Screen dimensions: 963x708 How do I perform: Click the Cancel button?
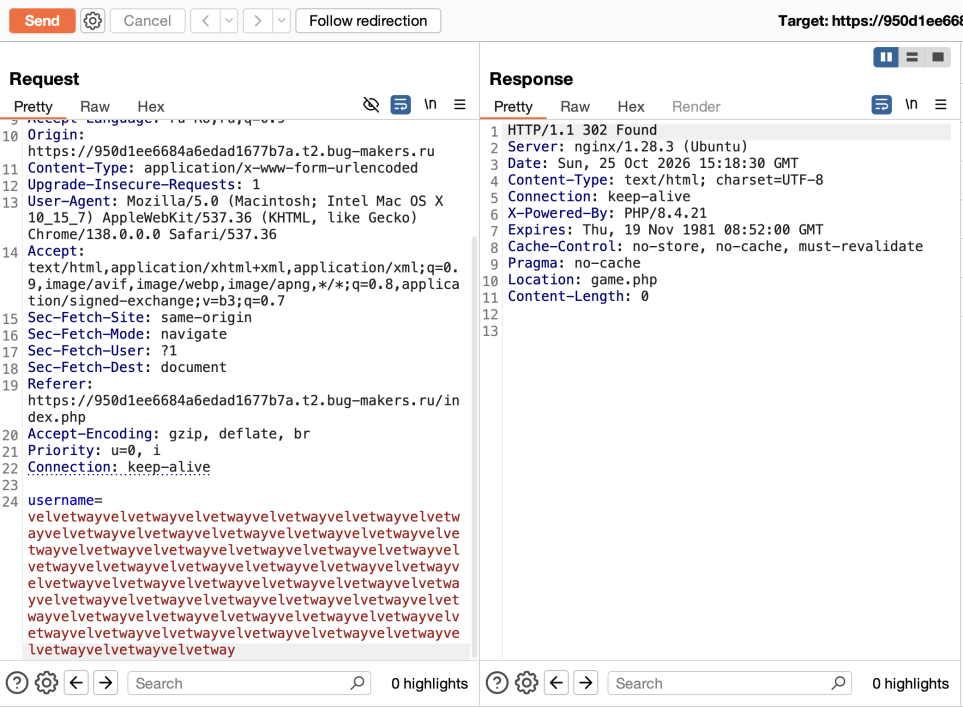coord(147,21)
